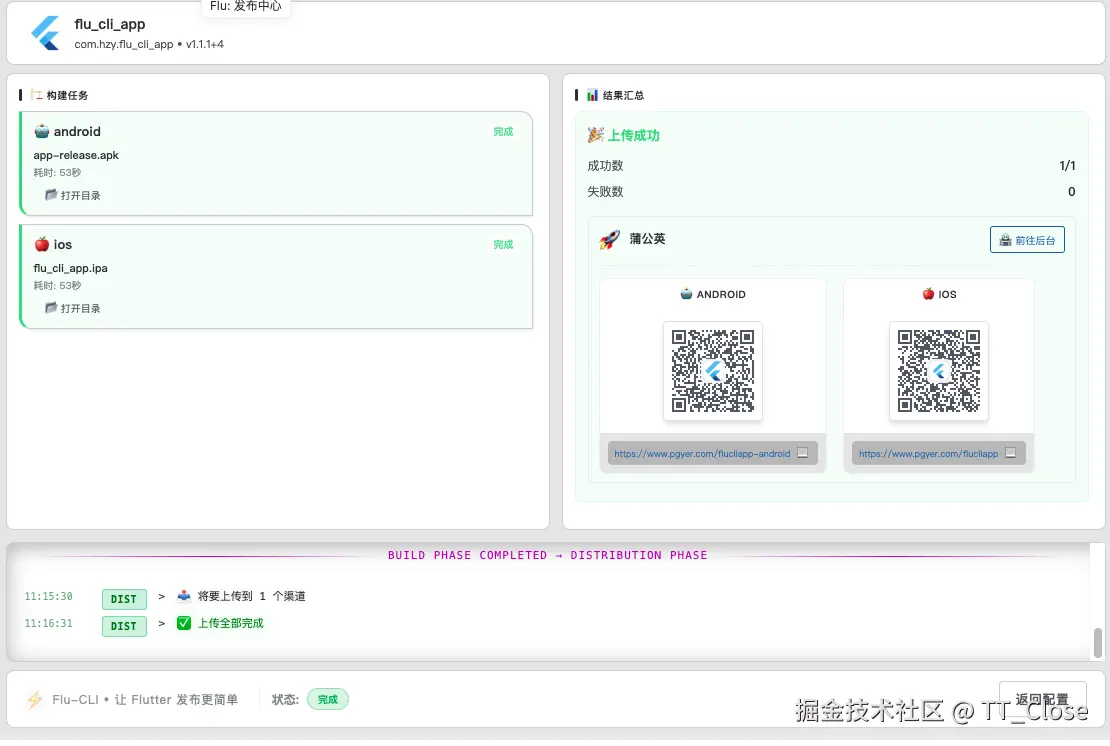Viewport: 1110px width, 746px height.
Task: Click the ios task 完成 status label
Action: [x=503, y=245]
